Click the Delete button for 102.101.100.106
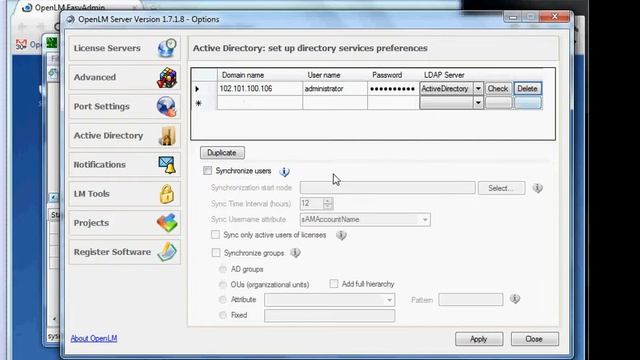Viewport: 640px width, 360px height. [x=527, y=89]
